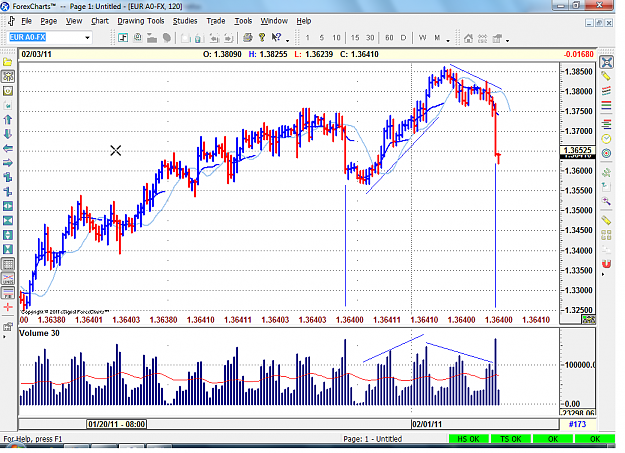Click the down arrow icon in left sidebar
Image resolution: width=625 pixels, height=453 pixels.
[8, 134]
